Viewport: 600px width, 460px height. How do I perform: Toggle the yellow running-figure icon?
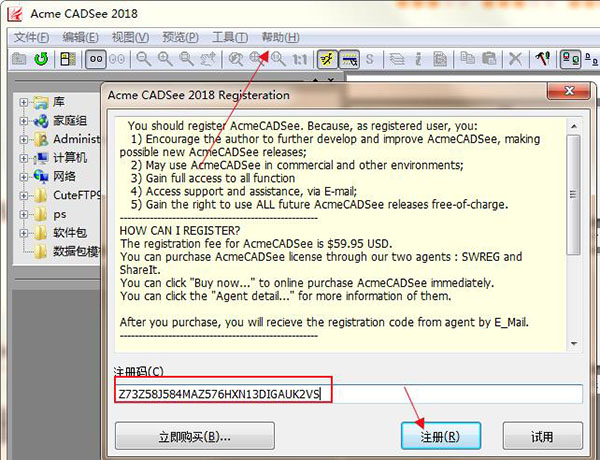327,59
